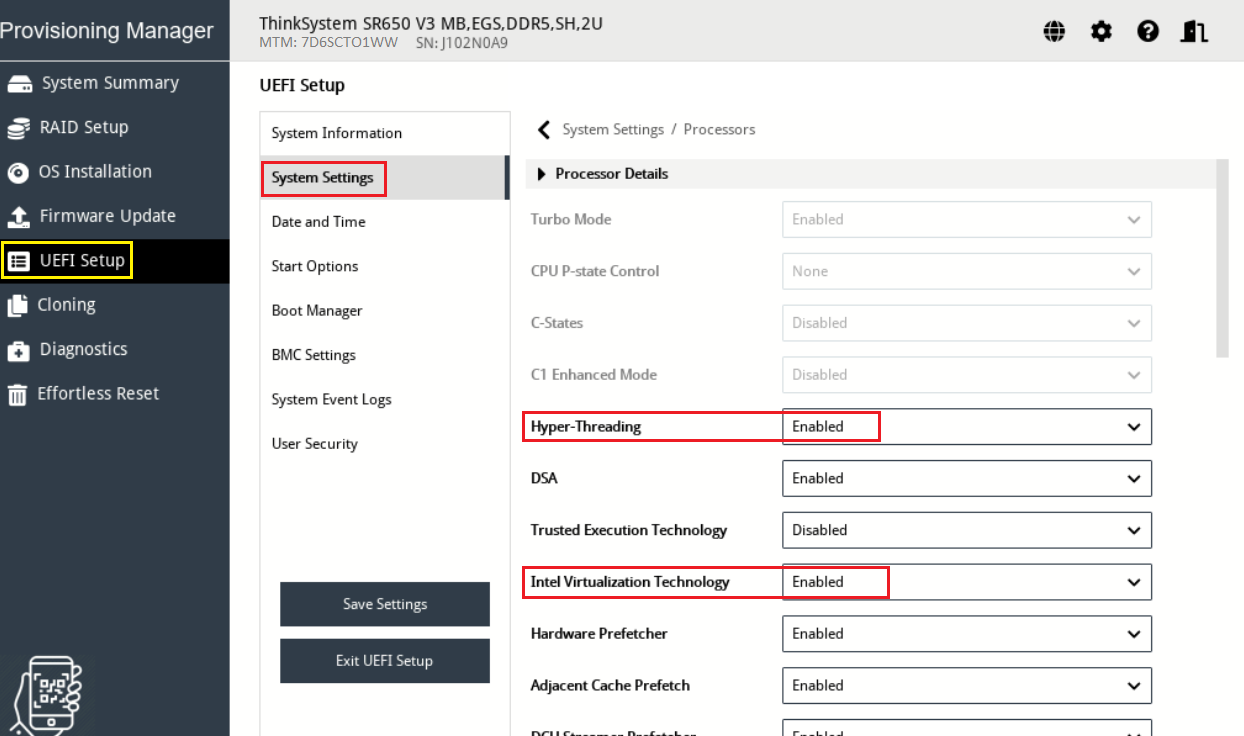
Task: Expand the Processor Details section
Action: point(542,174)
